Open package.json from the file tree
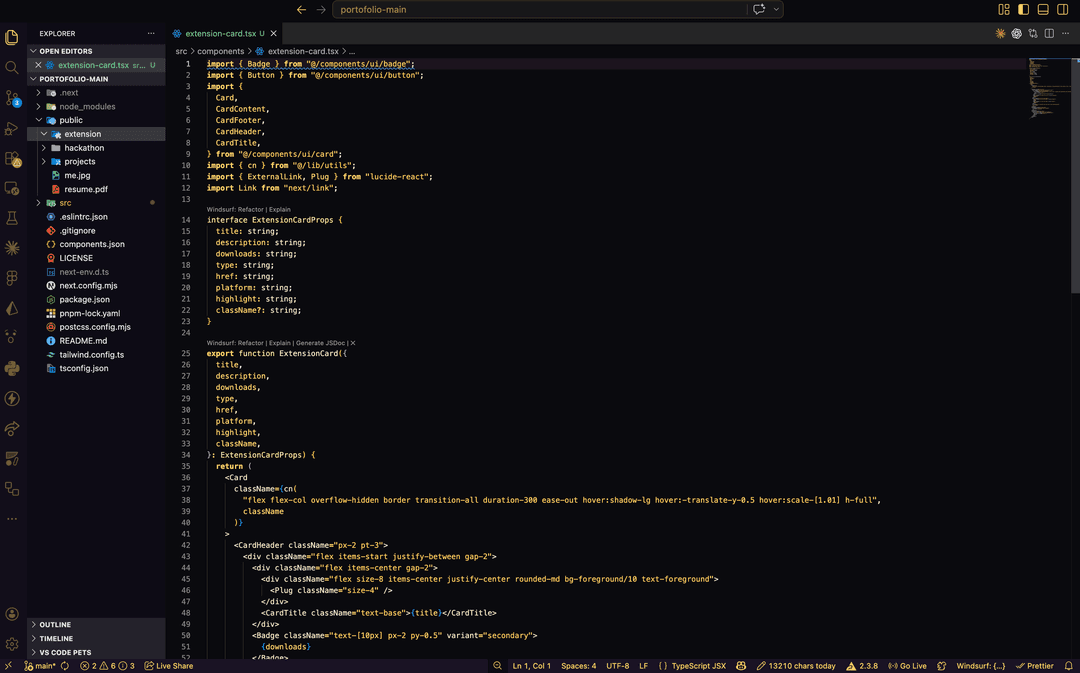 [x=84, y=299]
